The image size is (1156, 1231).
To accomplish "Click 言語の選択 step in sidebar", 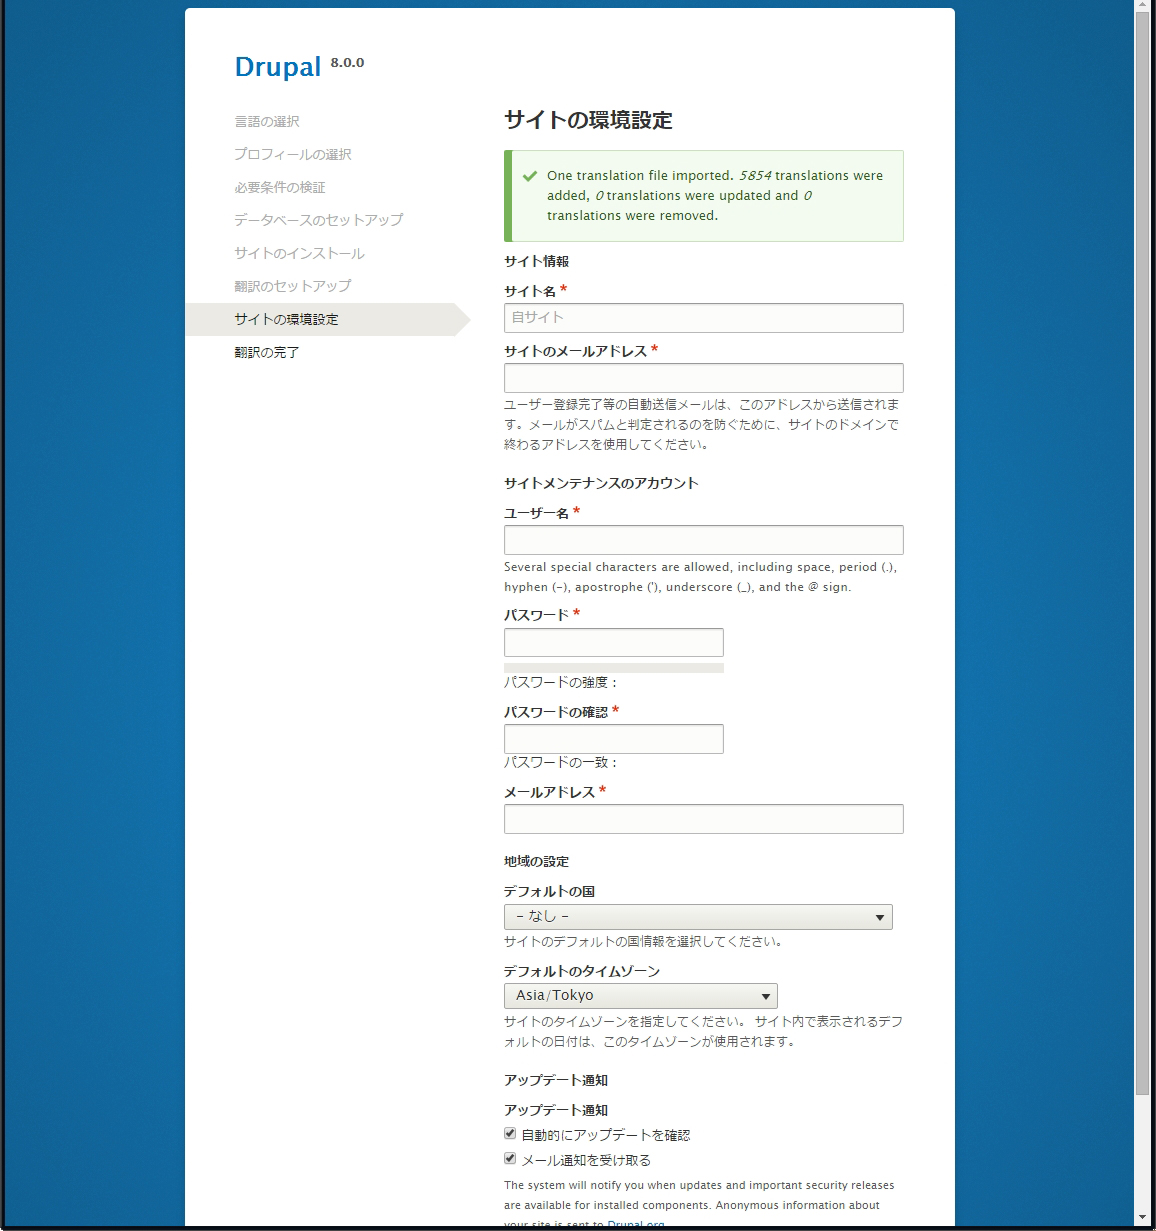I will tap(267, 122).
